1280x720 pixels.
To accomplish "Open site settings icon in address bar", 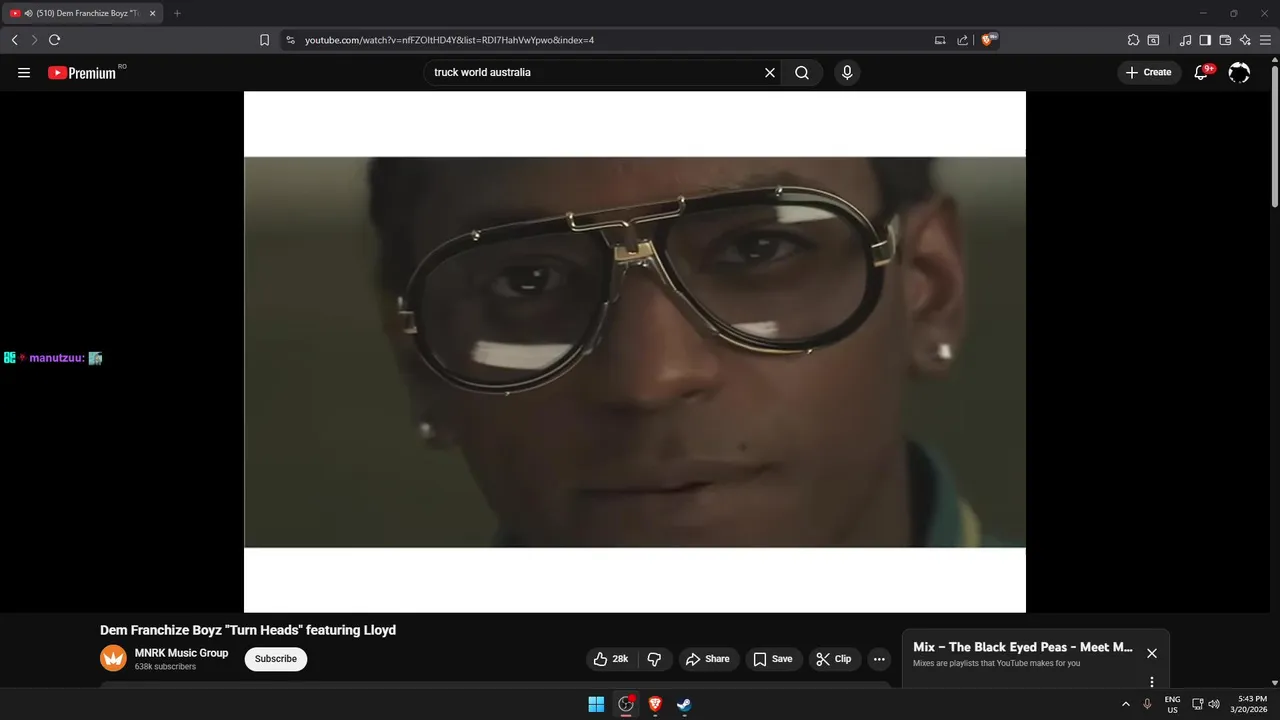I will point(290,40).
